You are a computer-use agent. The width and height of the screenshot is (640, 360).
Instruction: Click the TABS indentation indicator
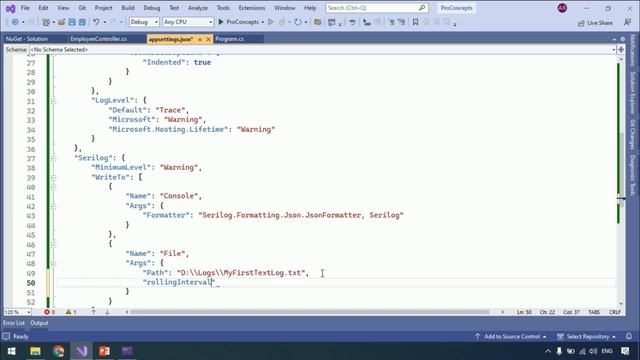pyautogui.click(x=594, y=312)
